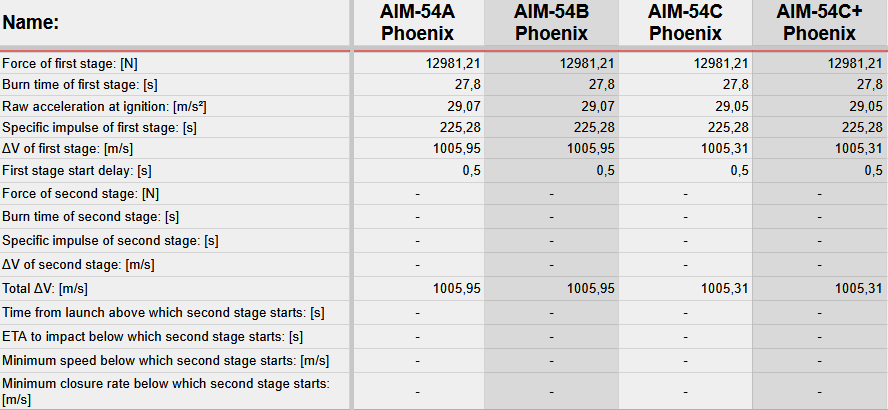
Task: Select AIM-54A force of first stage value 12981,21
Action: tap(453, 64)
